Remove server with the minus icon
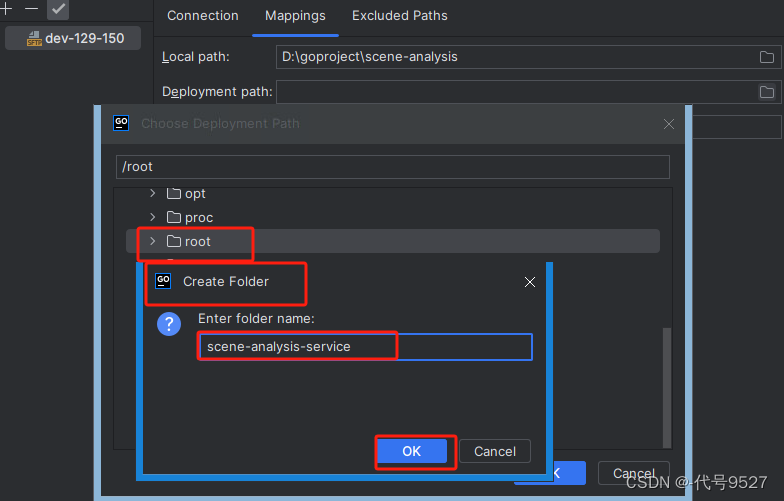Screen dimensions: 784x501 [x=32, y=9]
